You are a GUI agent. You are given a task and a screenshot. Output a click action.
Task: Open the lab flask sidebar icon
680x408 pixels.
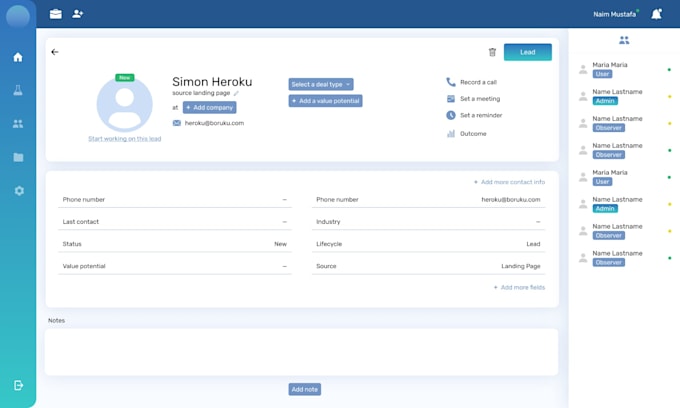[x=18, y=91]
